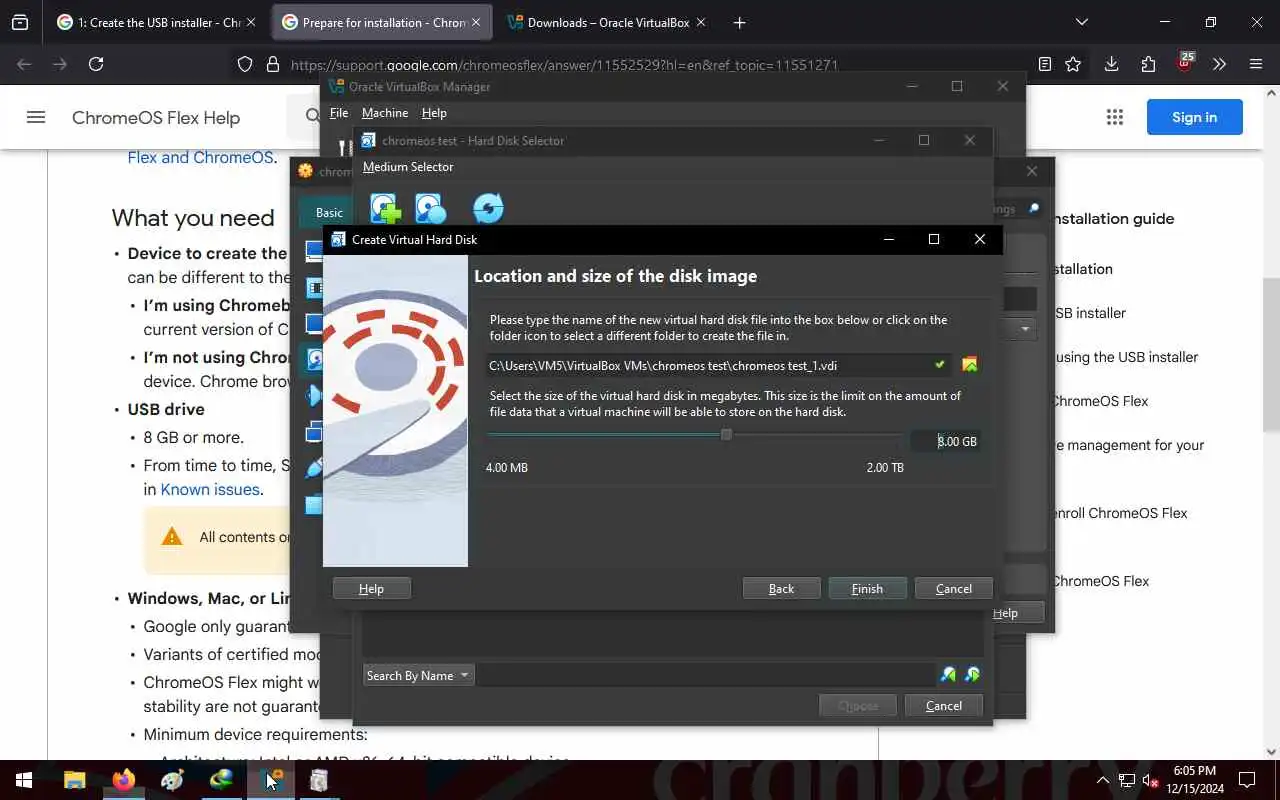Open the Help menu in VirtualBox Manager
The image size is (1280, 800).
[x=434, y=113]
